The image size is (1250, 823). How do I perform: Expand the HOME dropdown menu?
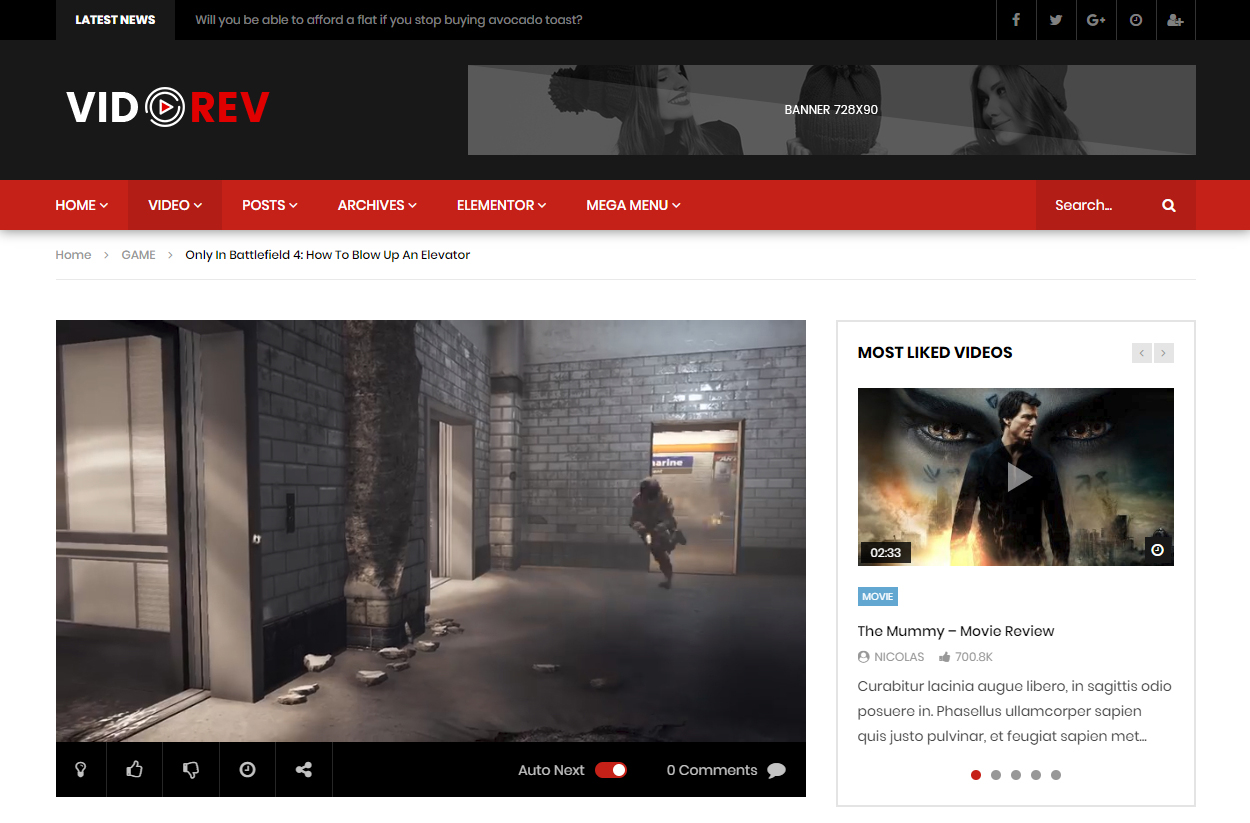(x=81, y=205)
